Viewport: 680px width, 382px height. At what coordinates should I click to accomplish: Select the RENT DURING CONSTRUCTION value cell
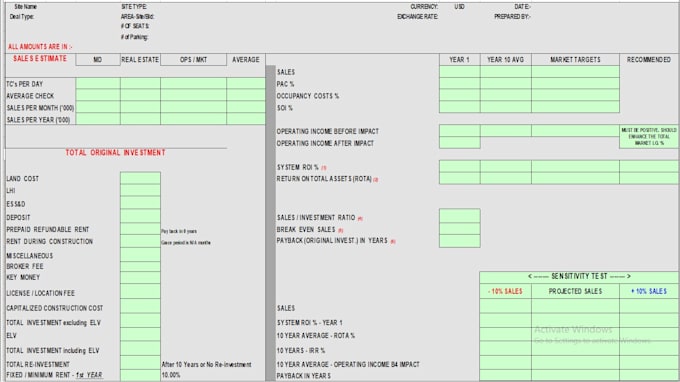point(140,242)
